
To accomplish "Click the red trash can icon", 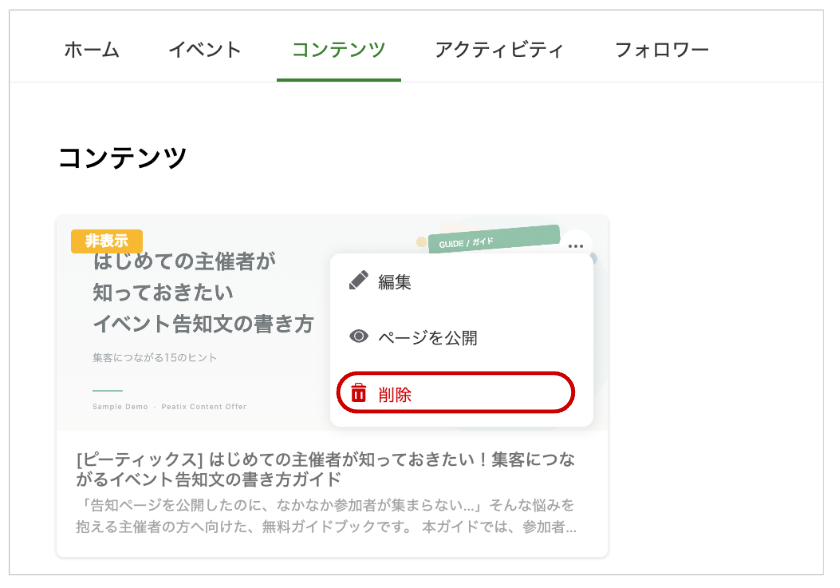I will (358, 393).
